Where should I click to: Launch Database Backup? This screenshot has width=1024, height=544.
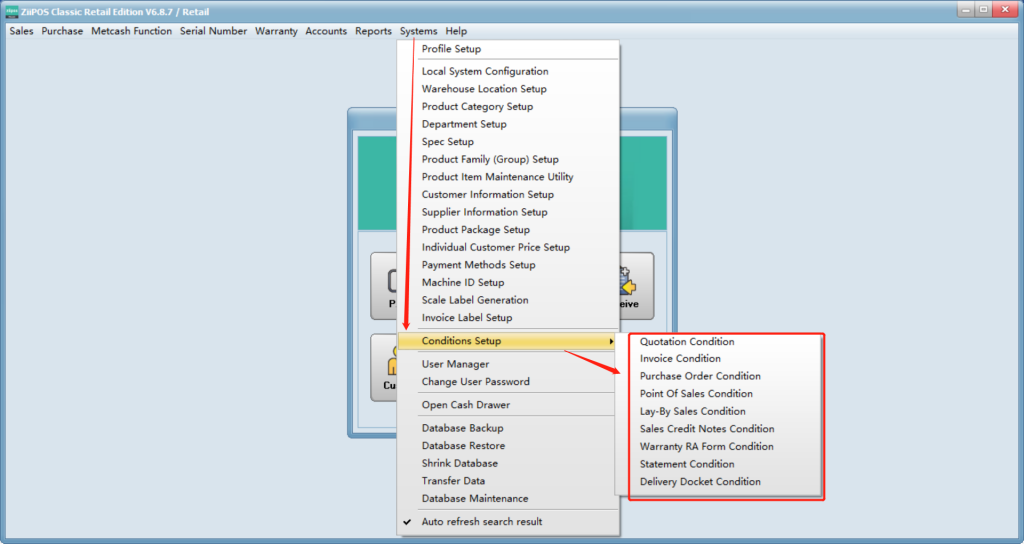pos(462,428)
